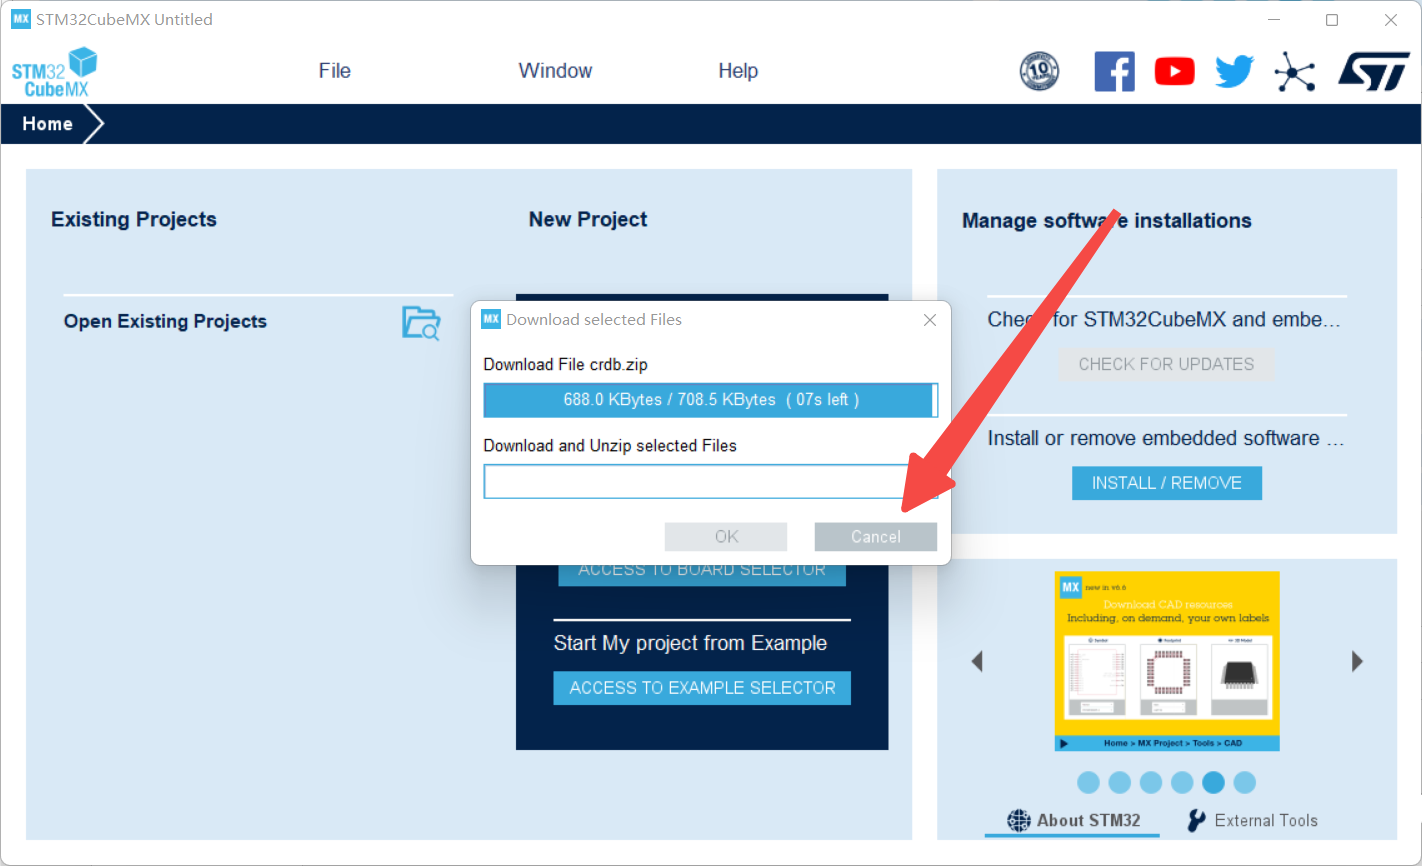Click "Download and Unzip selected Files" label

click(x=610, y=446)
